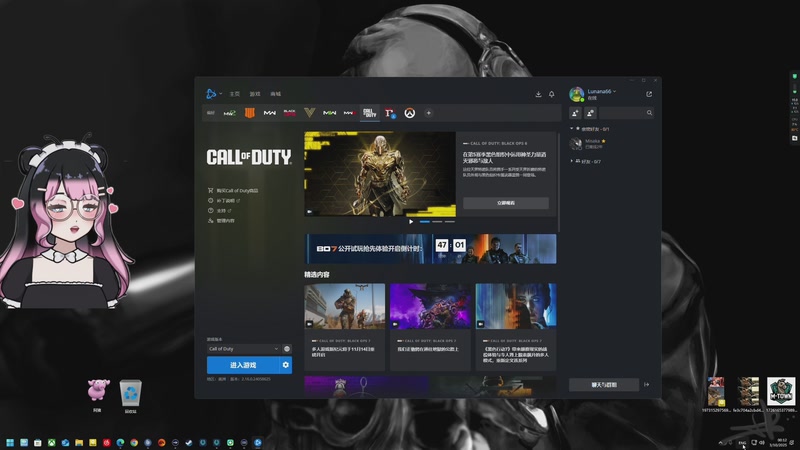Open the 主页 home menu
Screen dimensions: 800x450
coord(235,94)
